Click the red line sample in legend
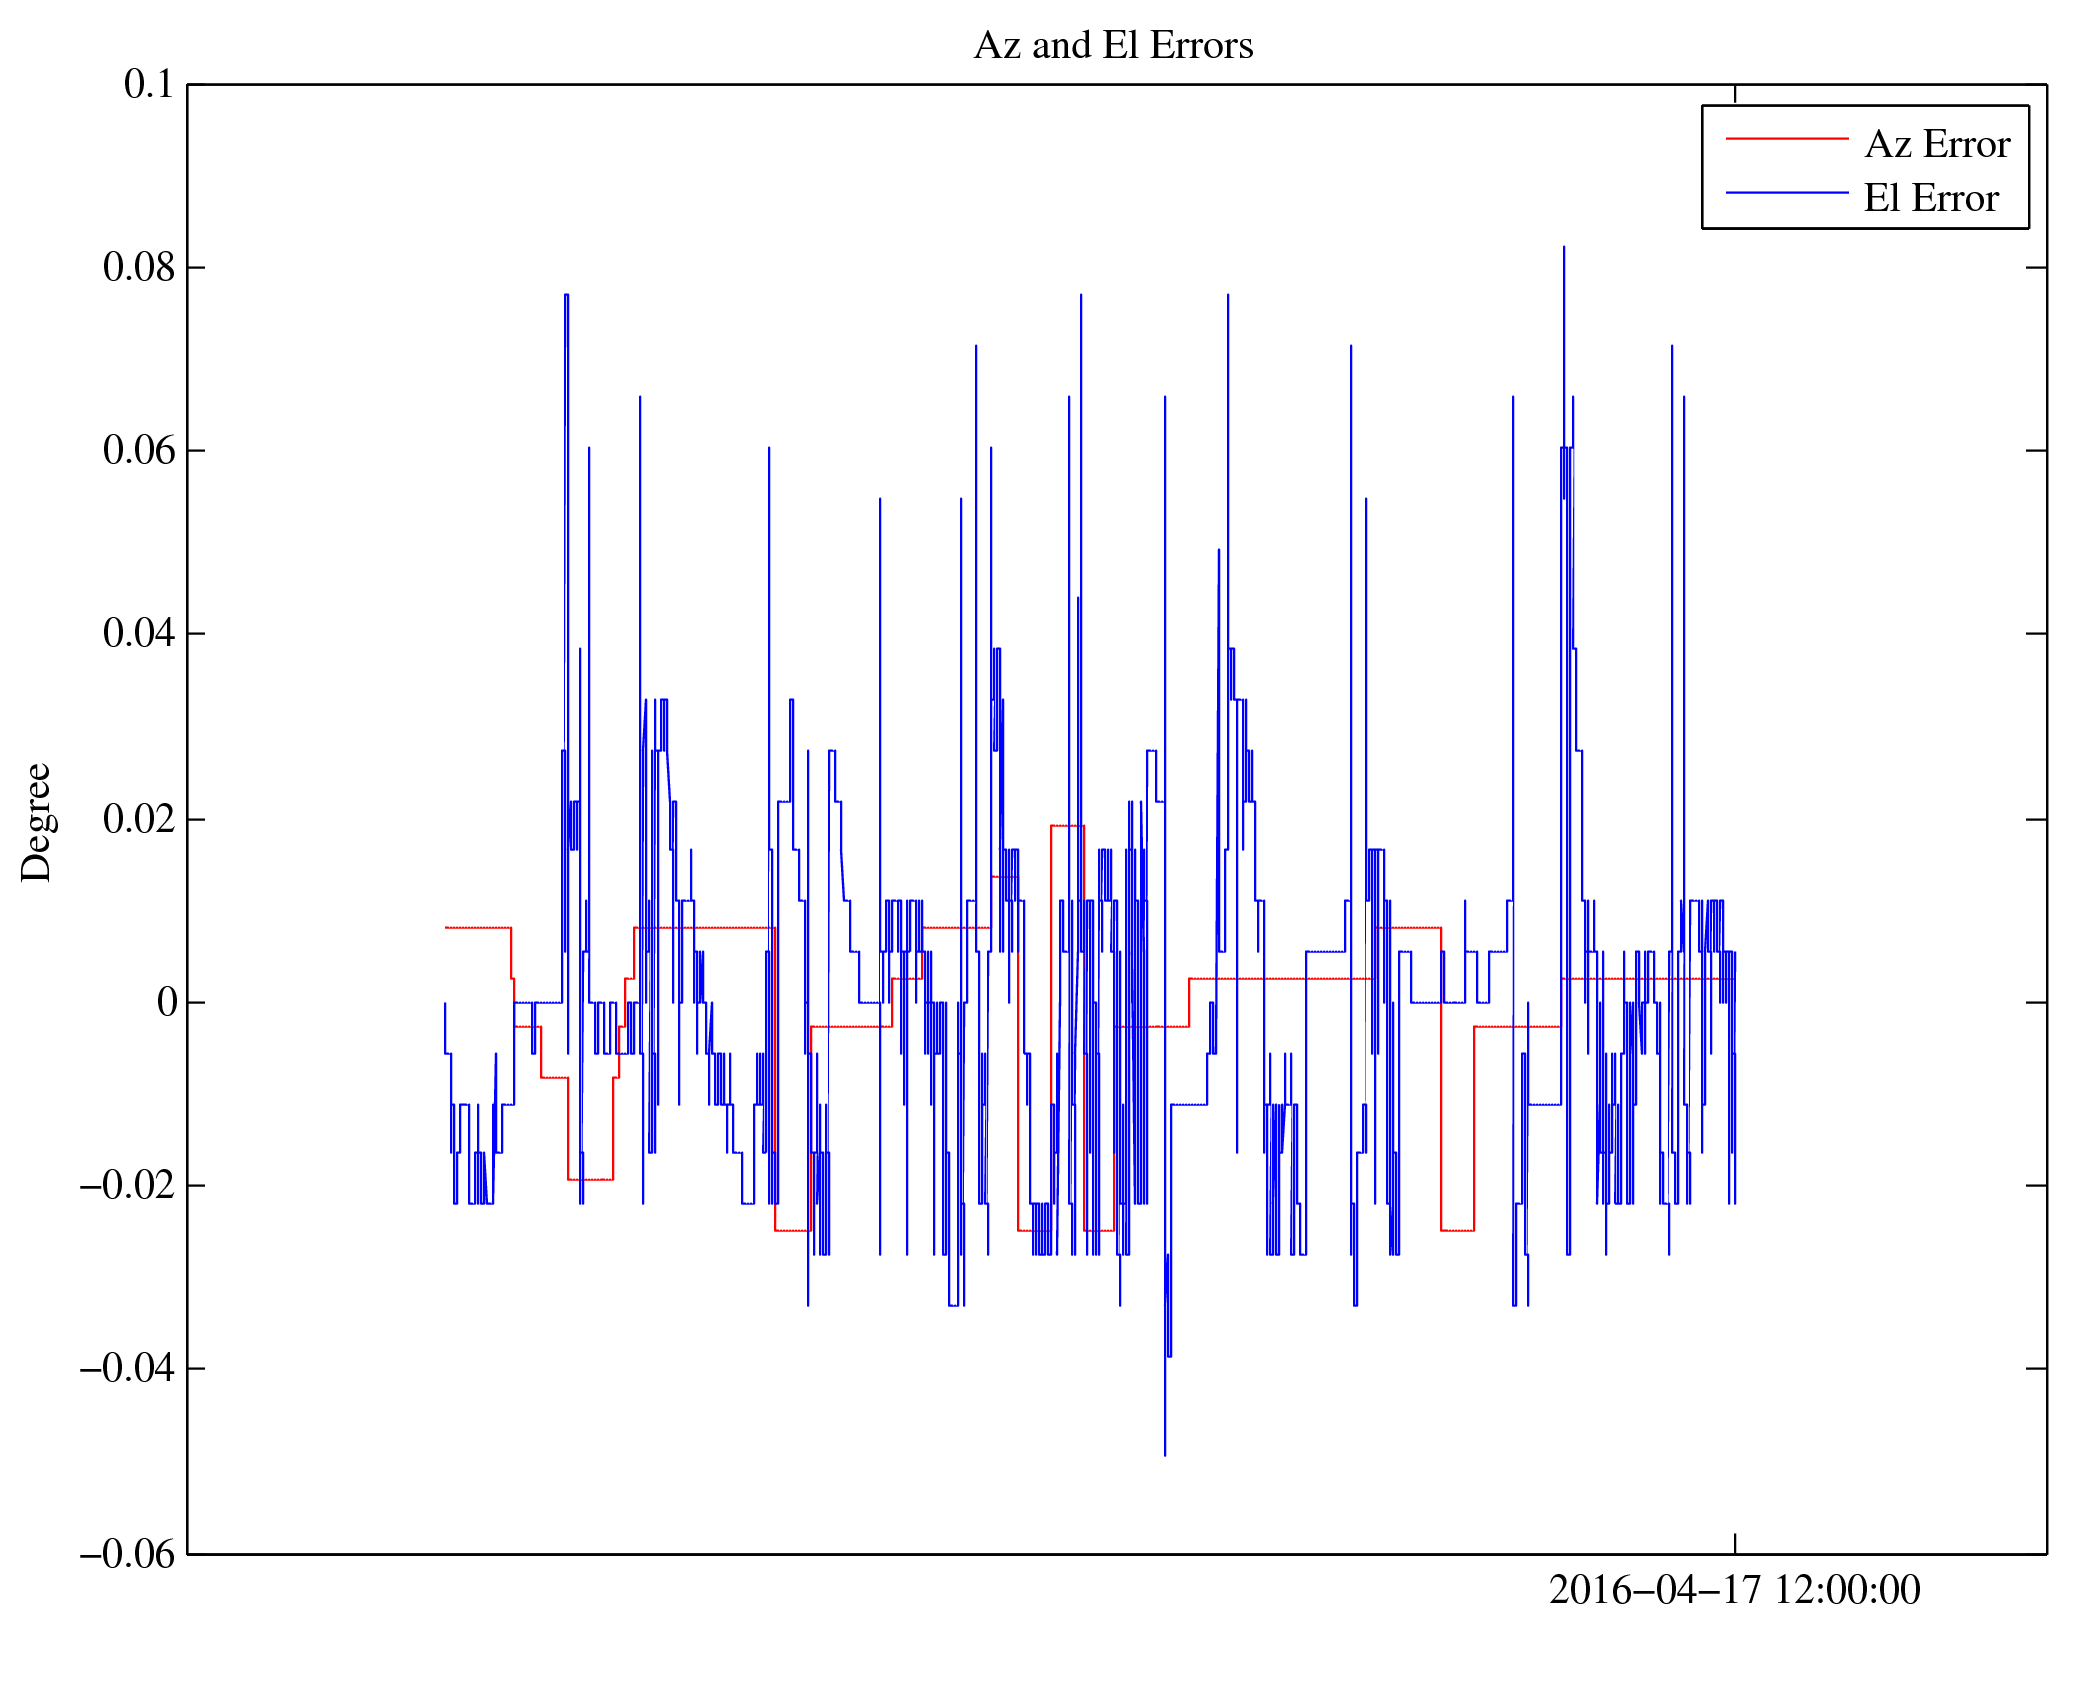The width and height of the screenshot is (2075, 1683). (x=1786, y=139)
